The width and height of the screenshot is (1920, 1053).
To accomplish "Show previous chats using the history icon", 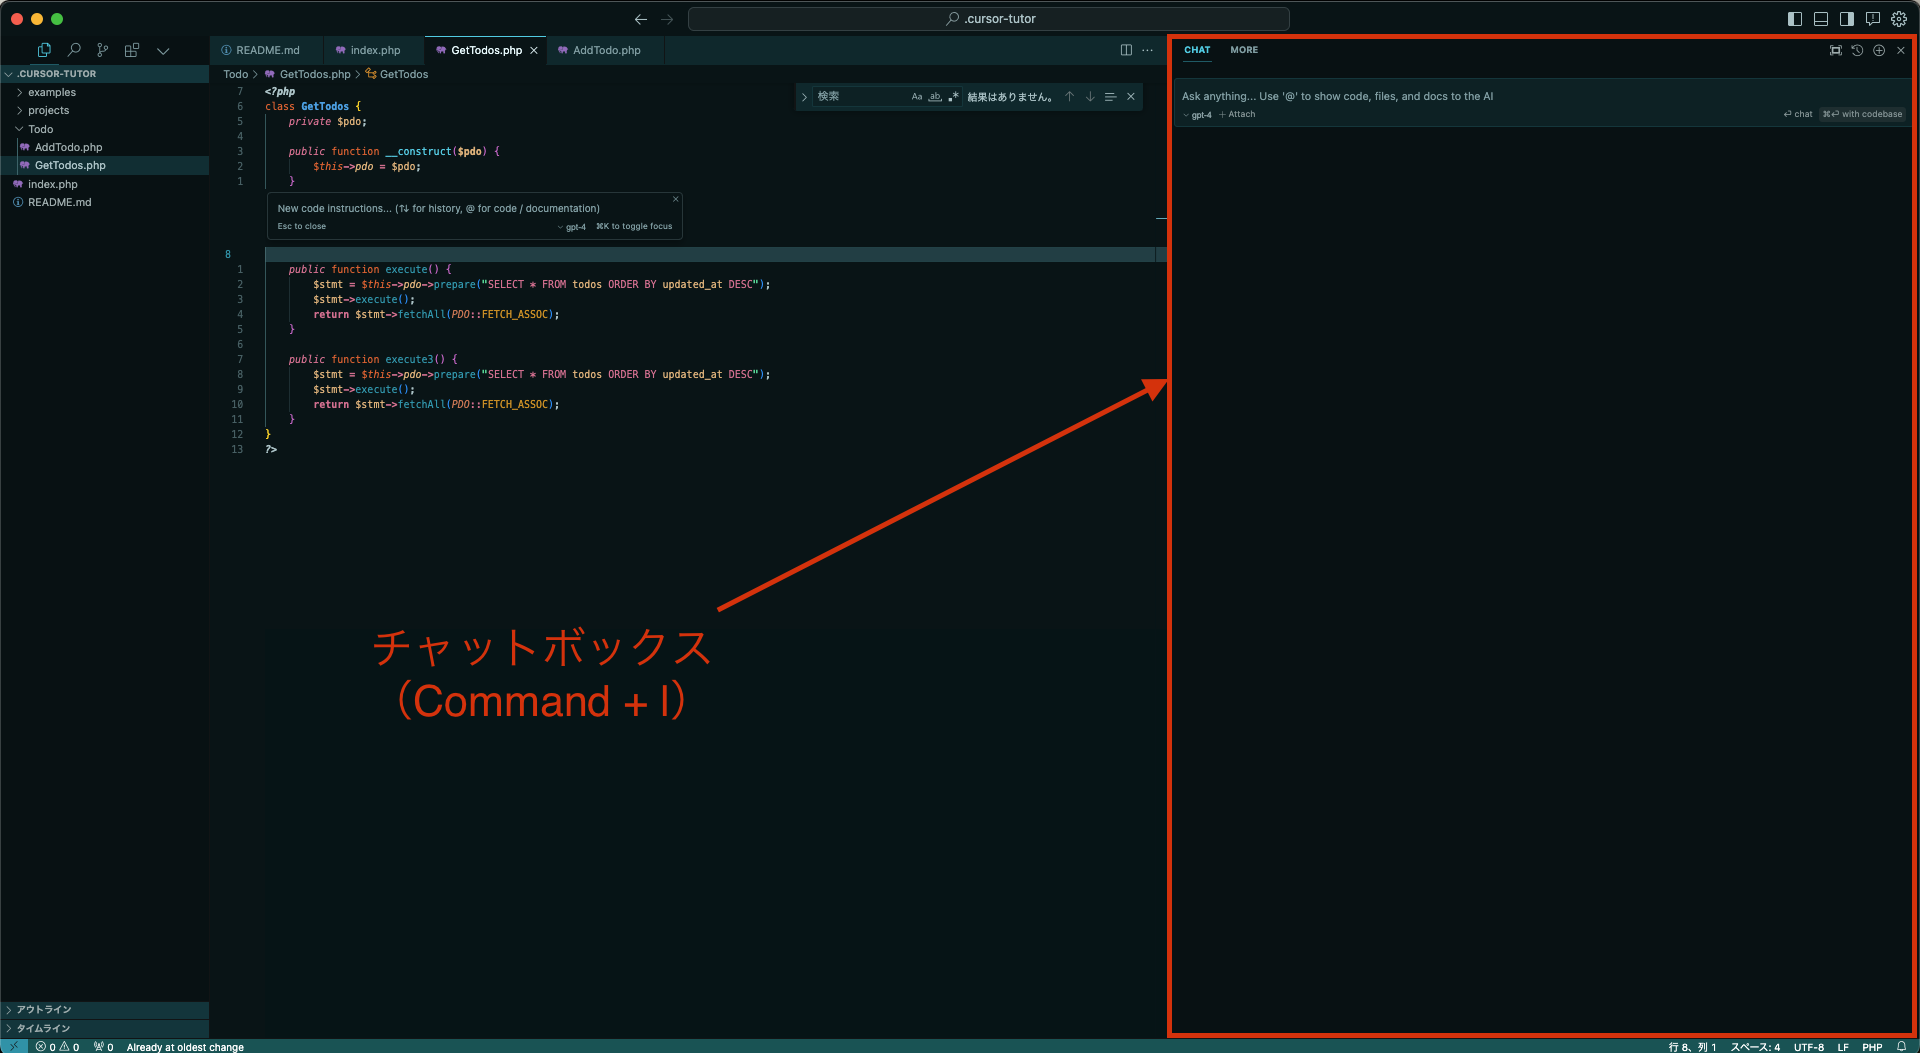I will point(1858,50).
